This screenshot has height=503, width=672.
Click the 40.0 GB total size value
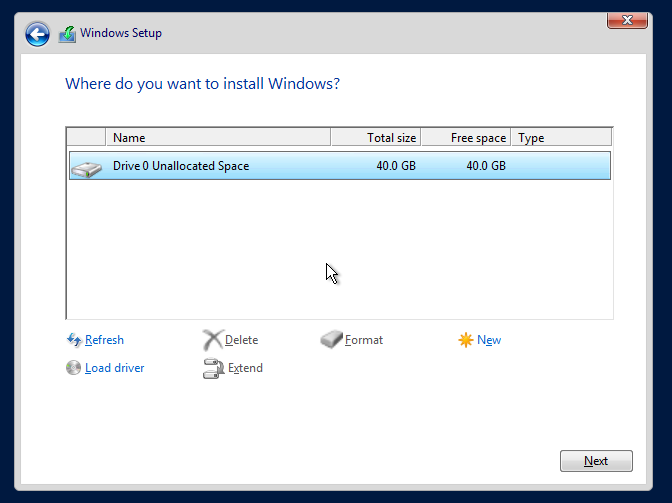[x=396, y=166]
